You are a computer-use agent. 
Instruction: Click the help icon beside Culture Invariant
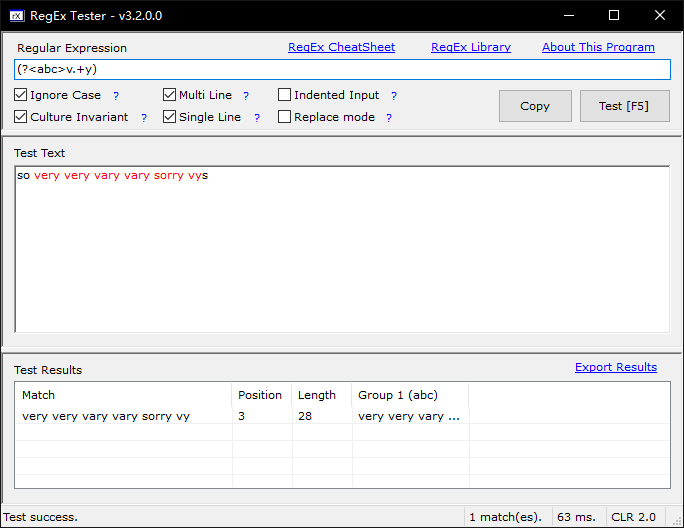point(144,118)
